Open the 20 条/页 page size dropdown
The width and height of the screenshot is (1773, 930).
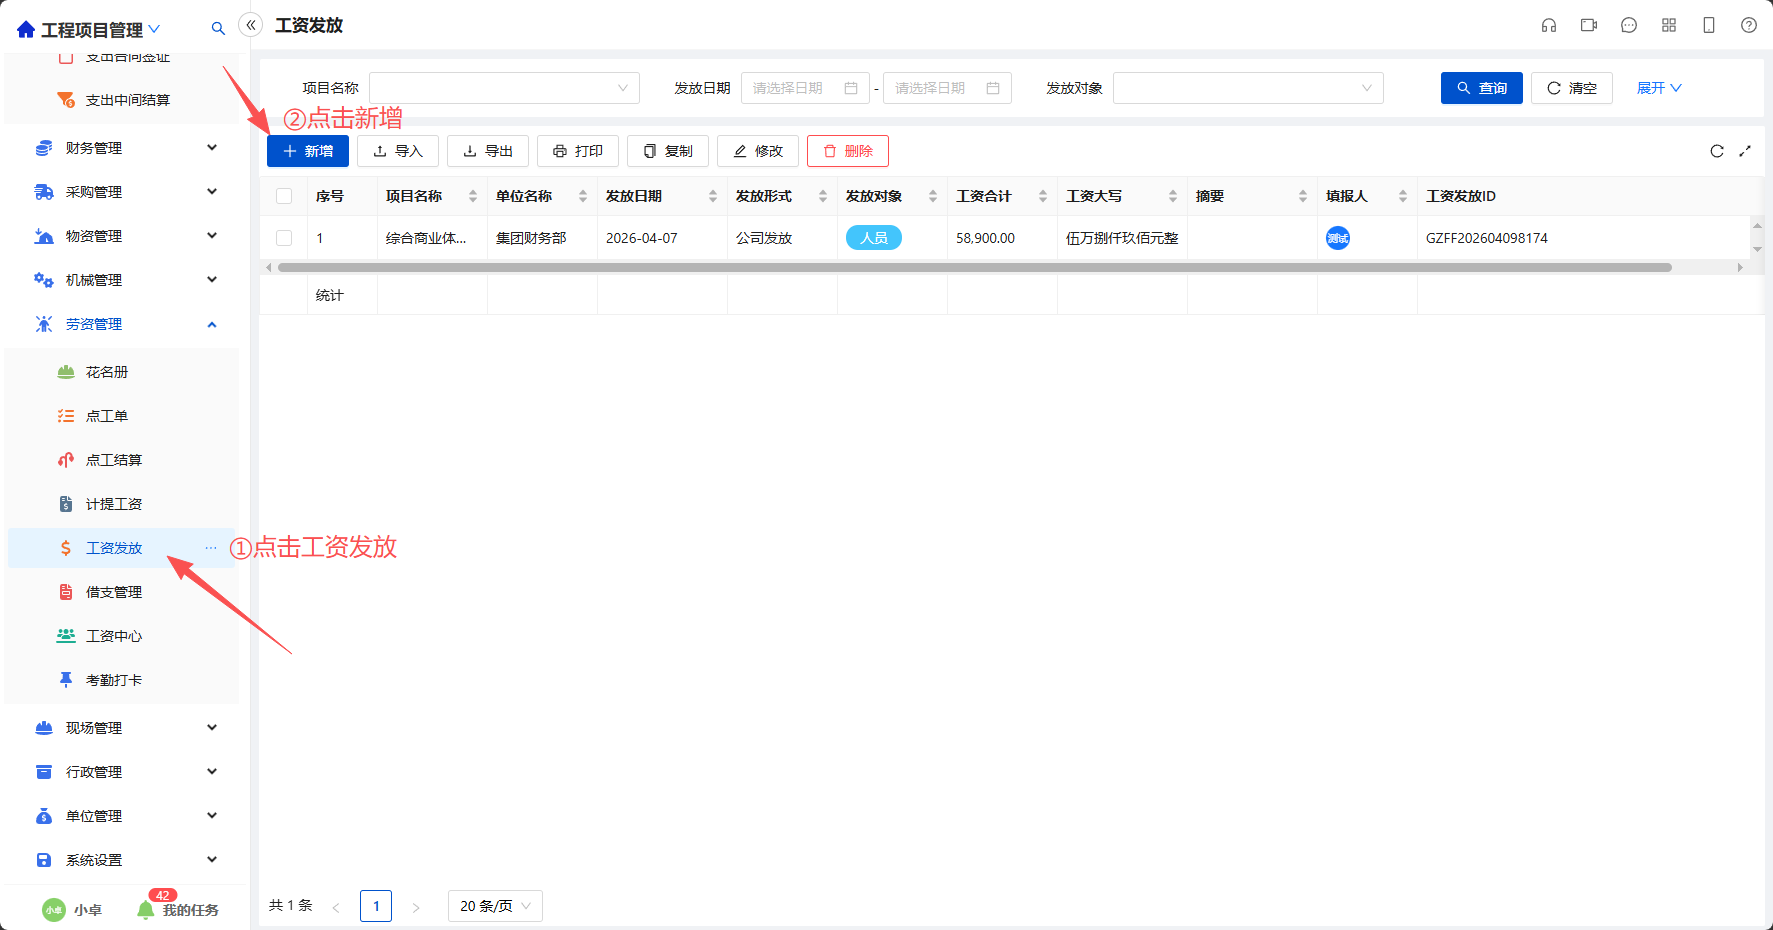point(495,906)
